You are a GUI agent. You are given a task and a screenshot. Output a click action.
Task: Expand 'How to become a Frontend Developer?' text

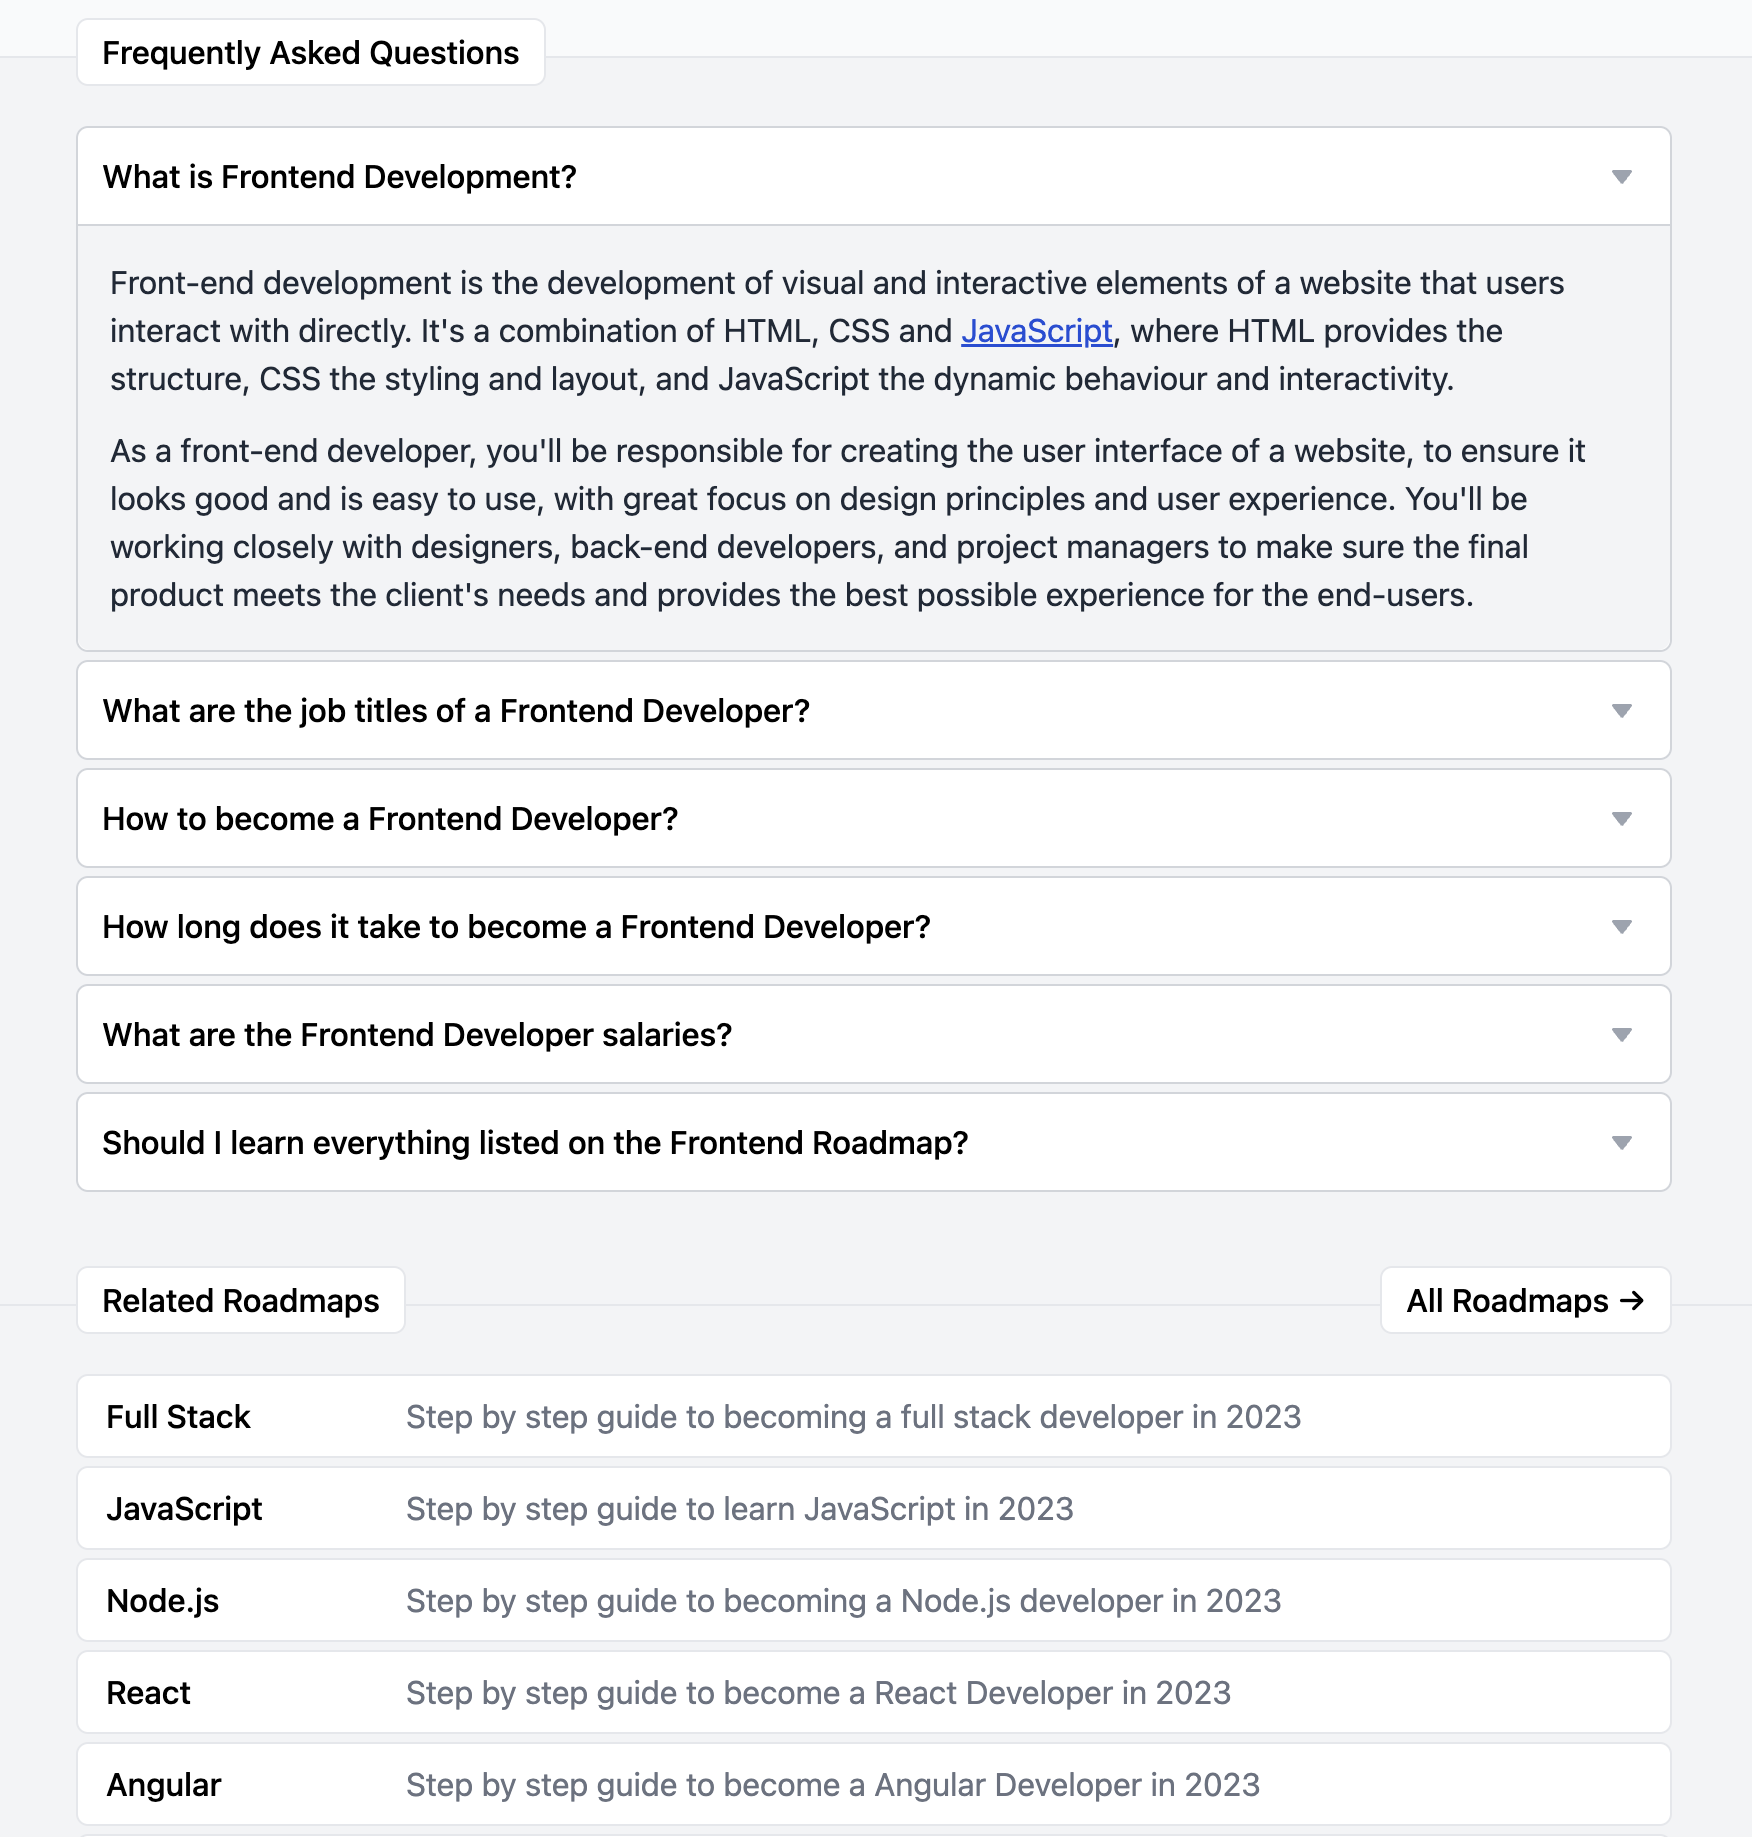point(390,819)
